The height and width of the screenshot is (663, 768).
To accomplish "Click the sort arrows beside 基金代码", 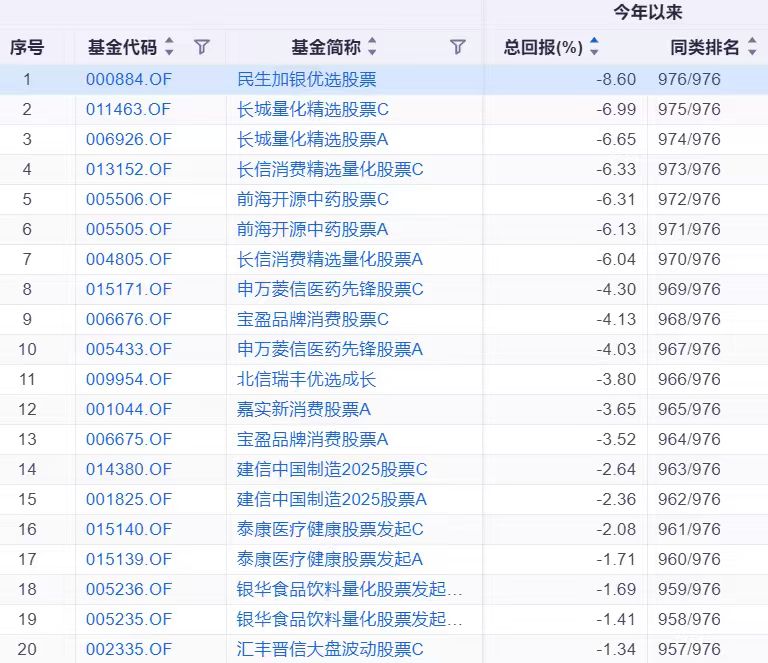I will (x=169, y=47).
